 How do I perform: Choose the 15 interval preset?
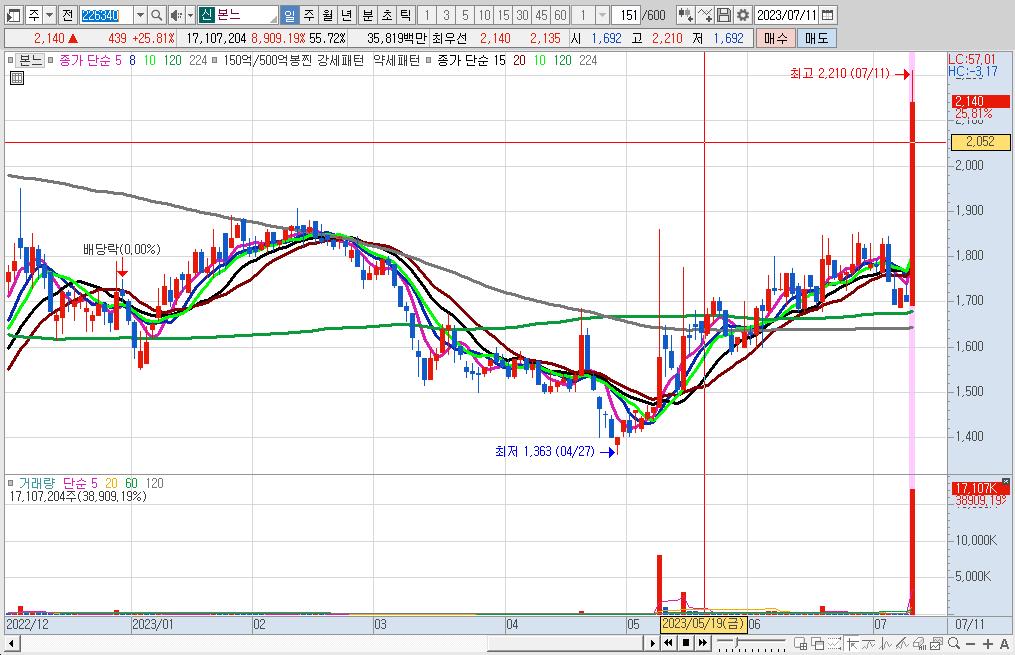pyautogui.click(x=503, y=14)
